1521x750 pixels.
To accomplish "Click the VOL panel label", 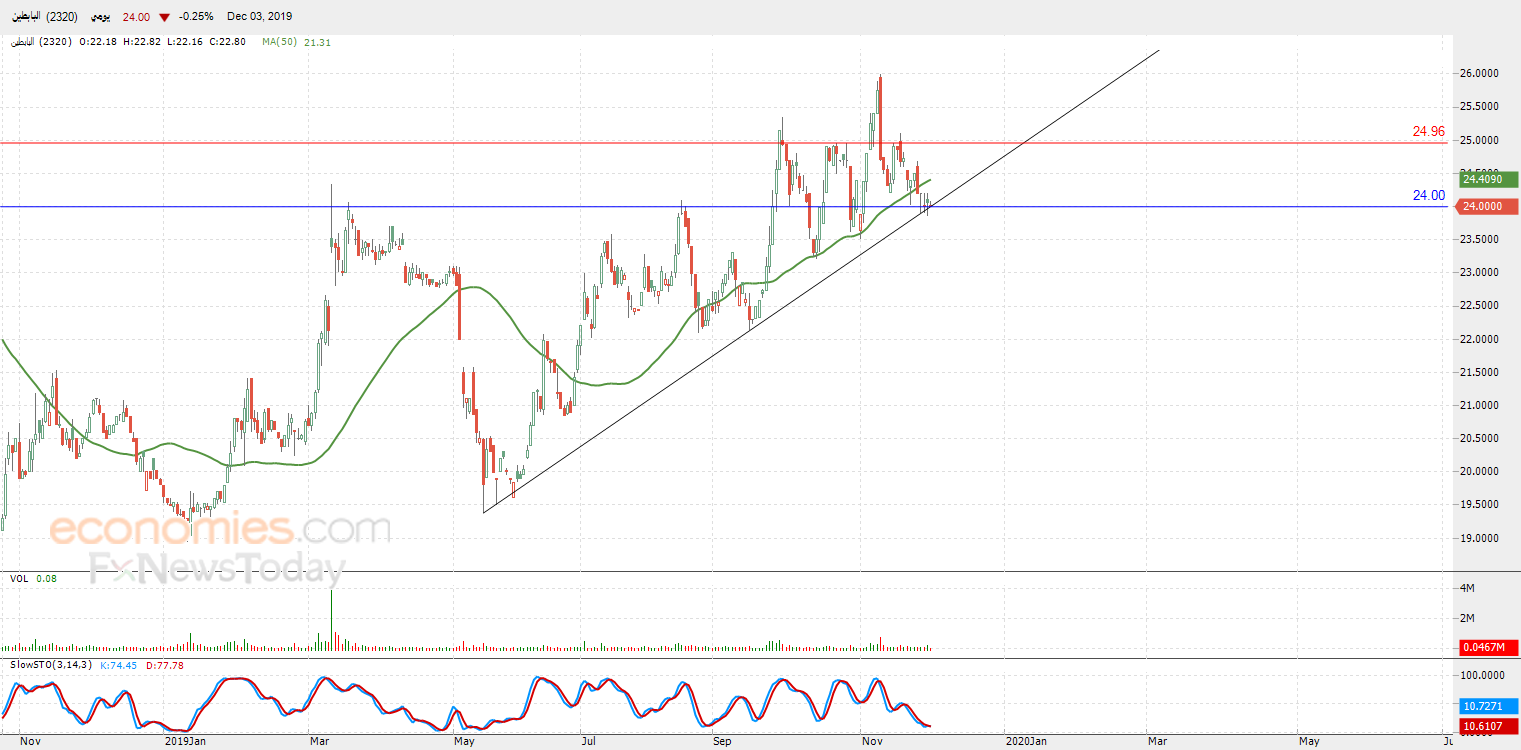I will point(19,578).
